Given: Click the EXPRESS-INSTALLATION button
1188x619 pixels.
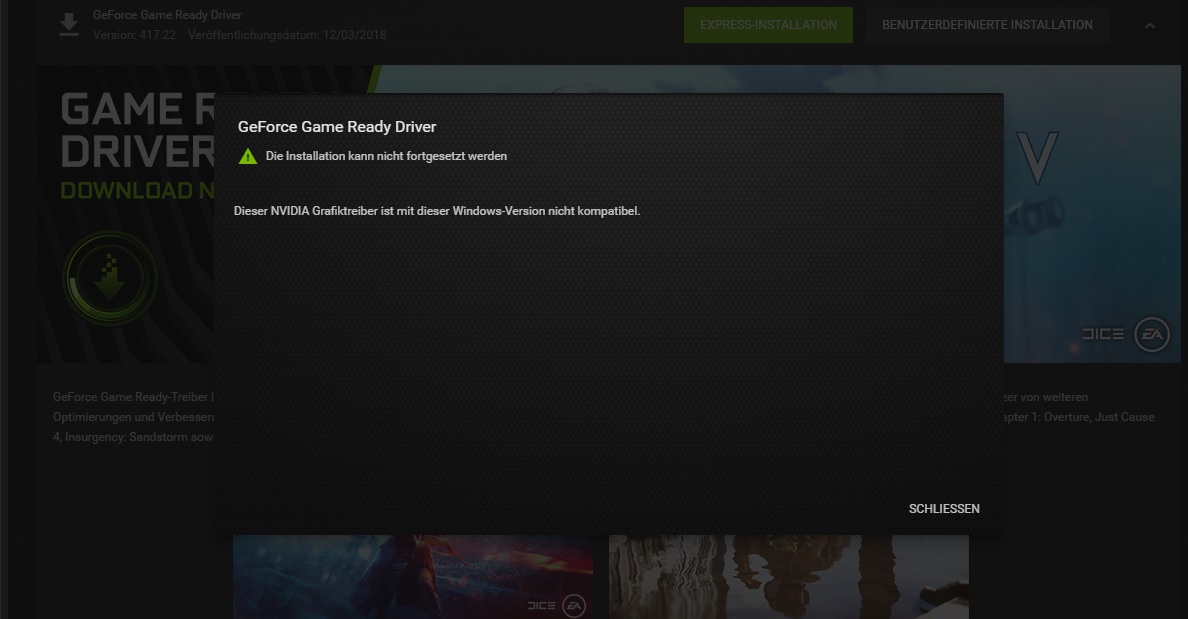Looking at the screenshot, I should (768, 25).
